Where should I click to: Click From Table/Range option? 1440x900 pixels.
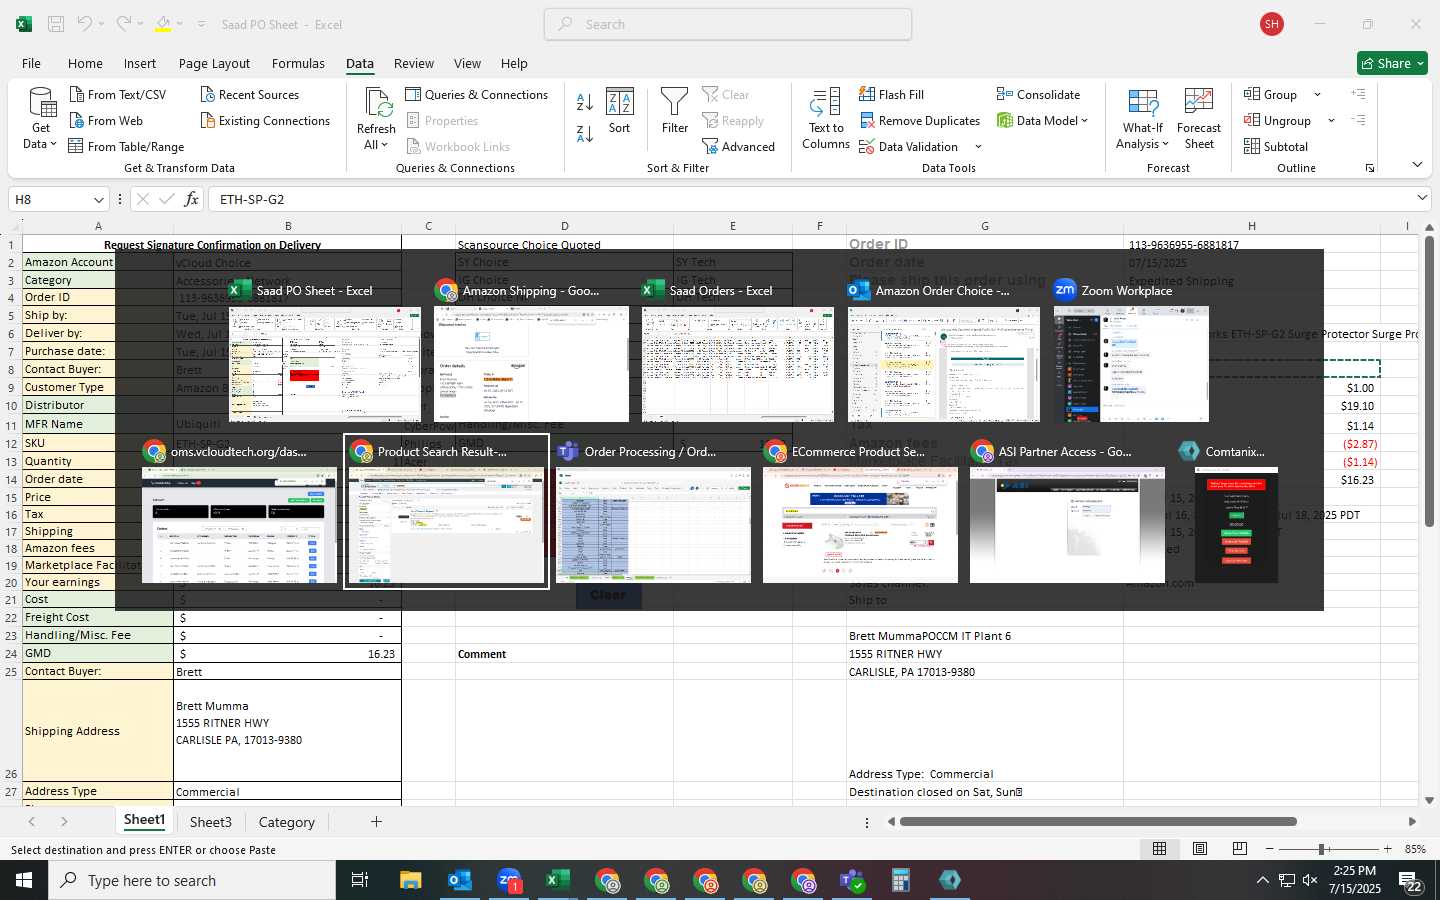[126, 146]
